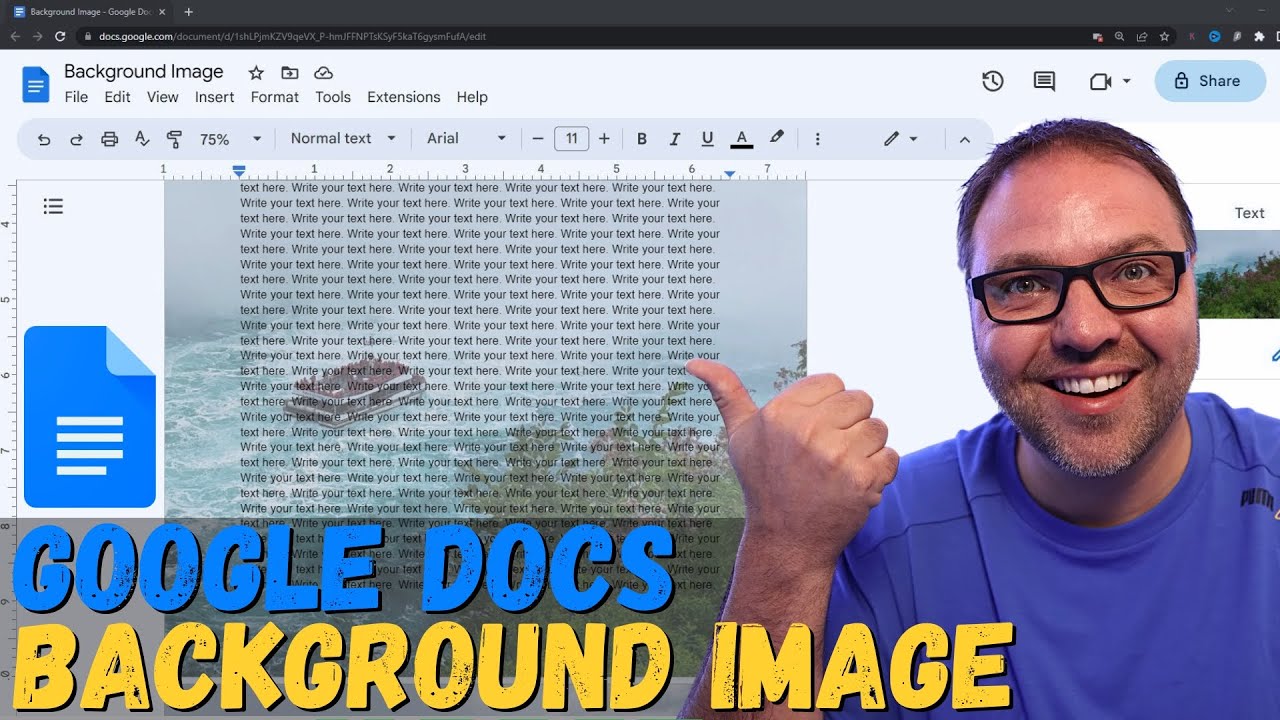Star the Background Image document
Screen dimensions: 1280x720
click(256, 72)
